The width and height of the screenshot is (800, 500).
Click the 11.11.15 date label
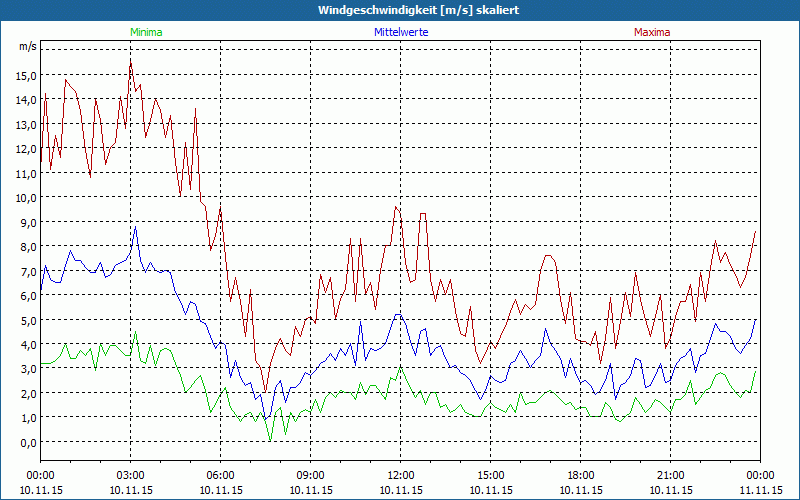pos(761,490)
